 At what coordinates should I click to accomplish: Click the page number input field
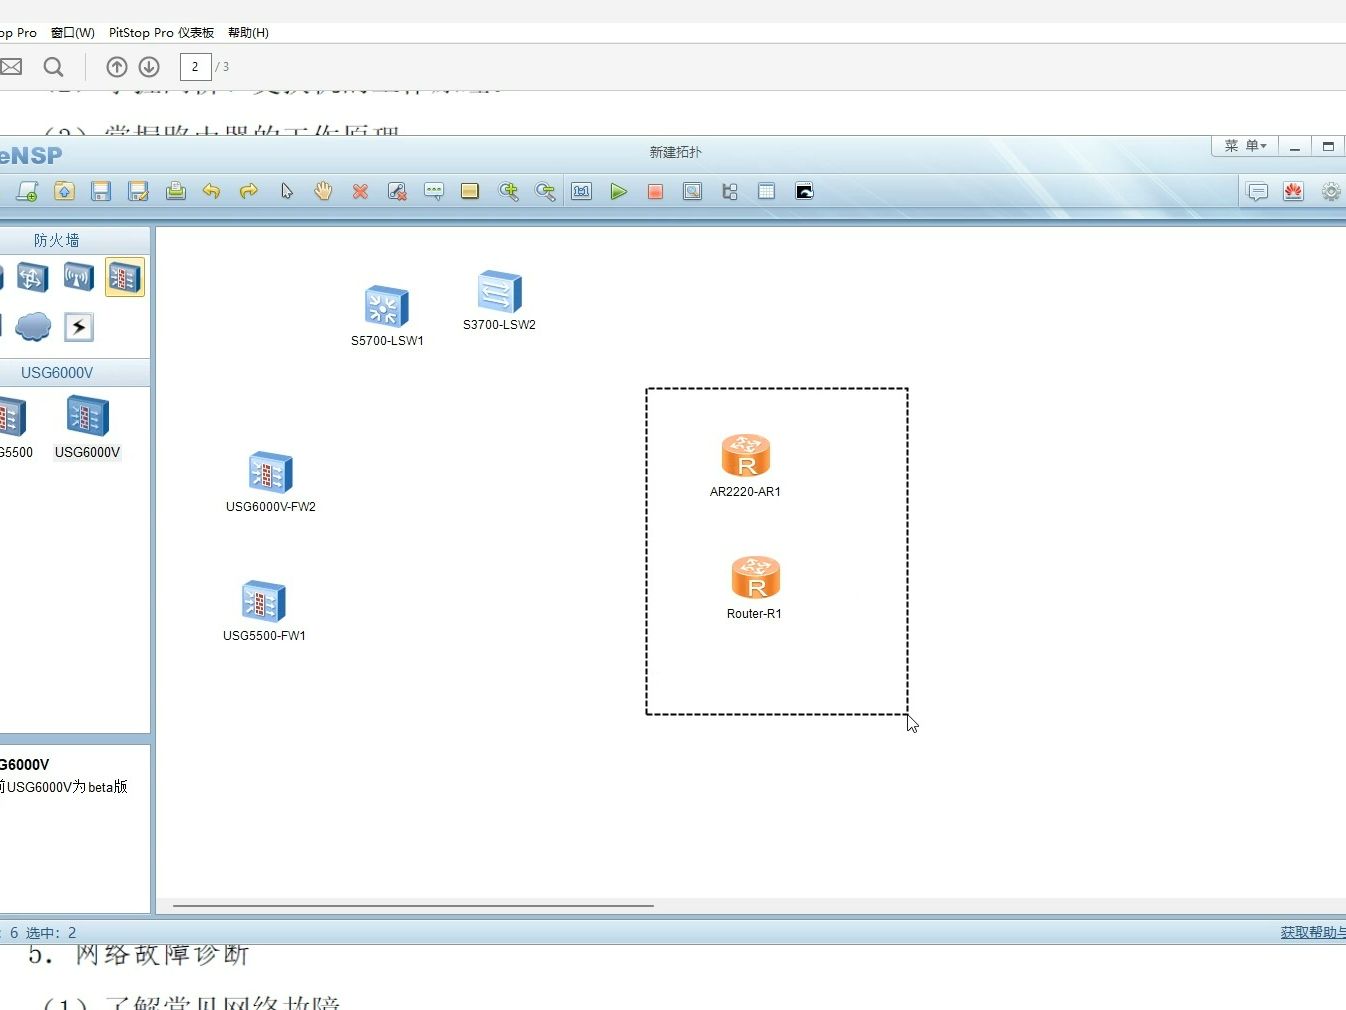point(195,67)
